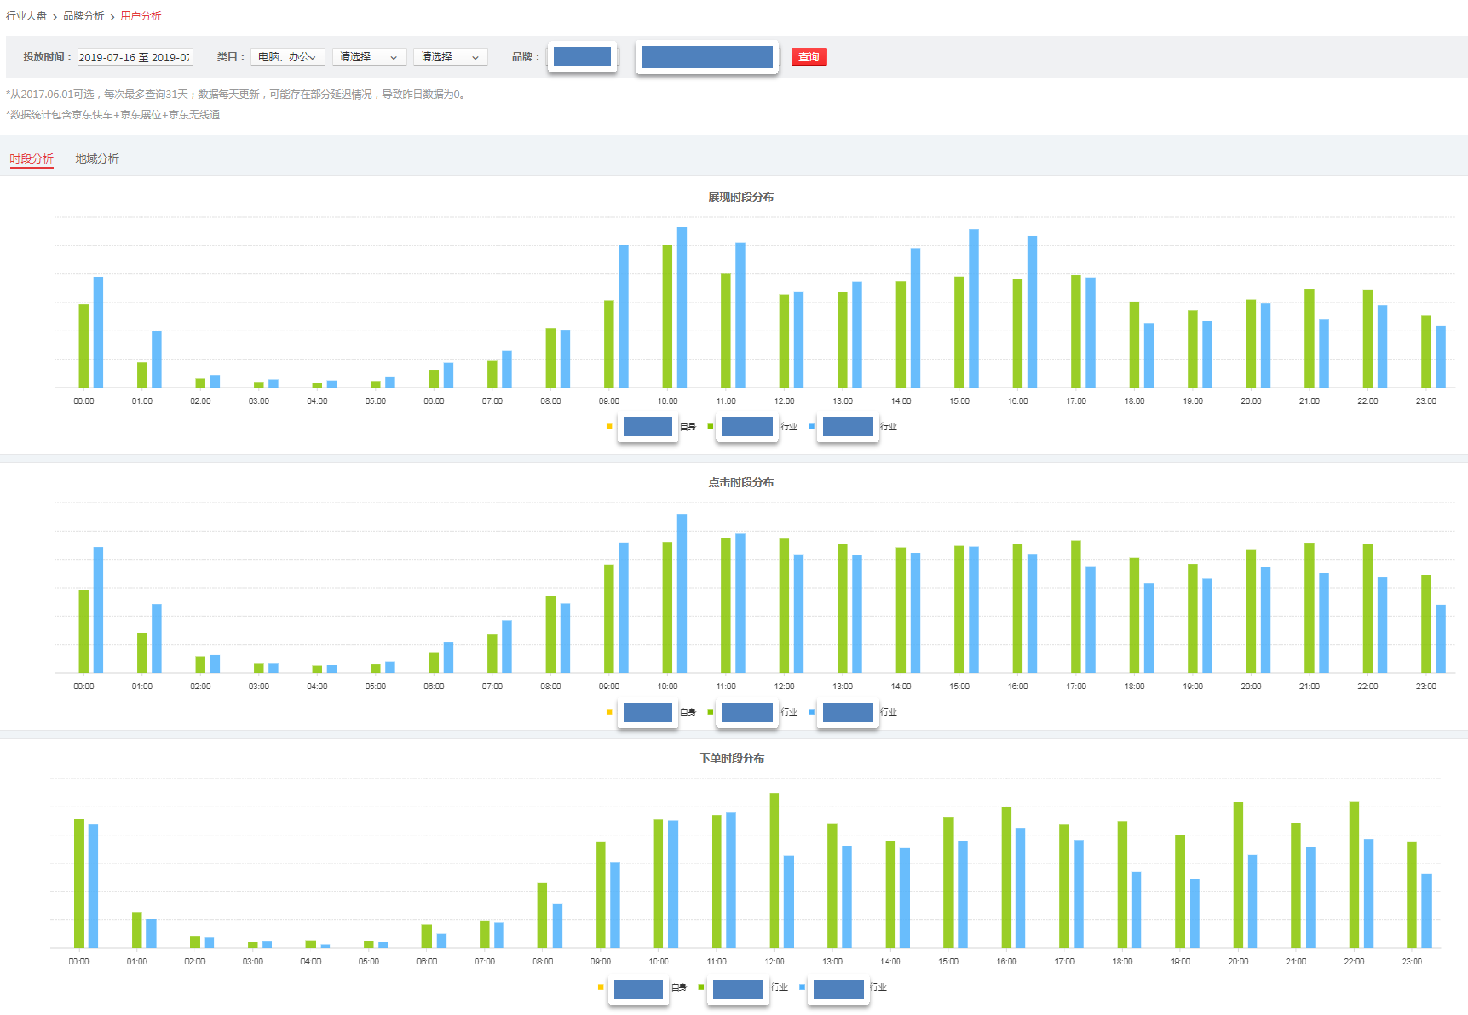Image resolution: width=1468 pixels, height=1015 pixels.
Task: Switch to the 时段分析 tab
Action: point(31,159)
